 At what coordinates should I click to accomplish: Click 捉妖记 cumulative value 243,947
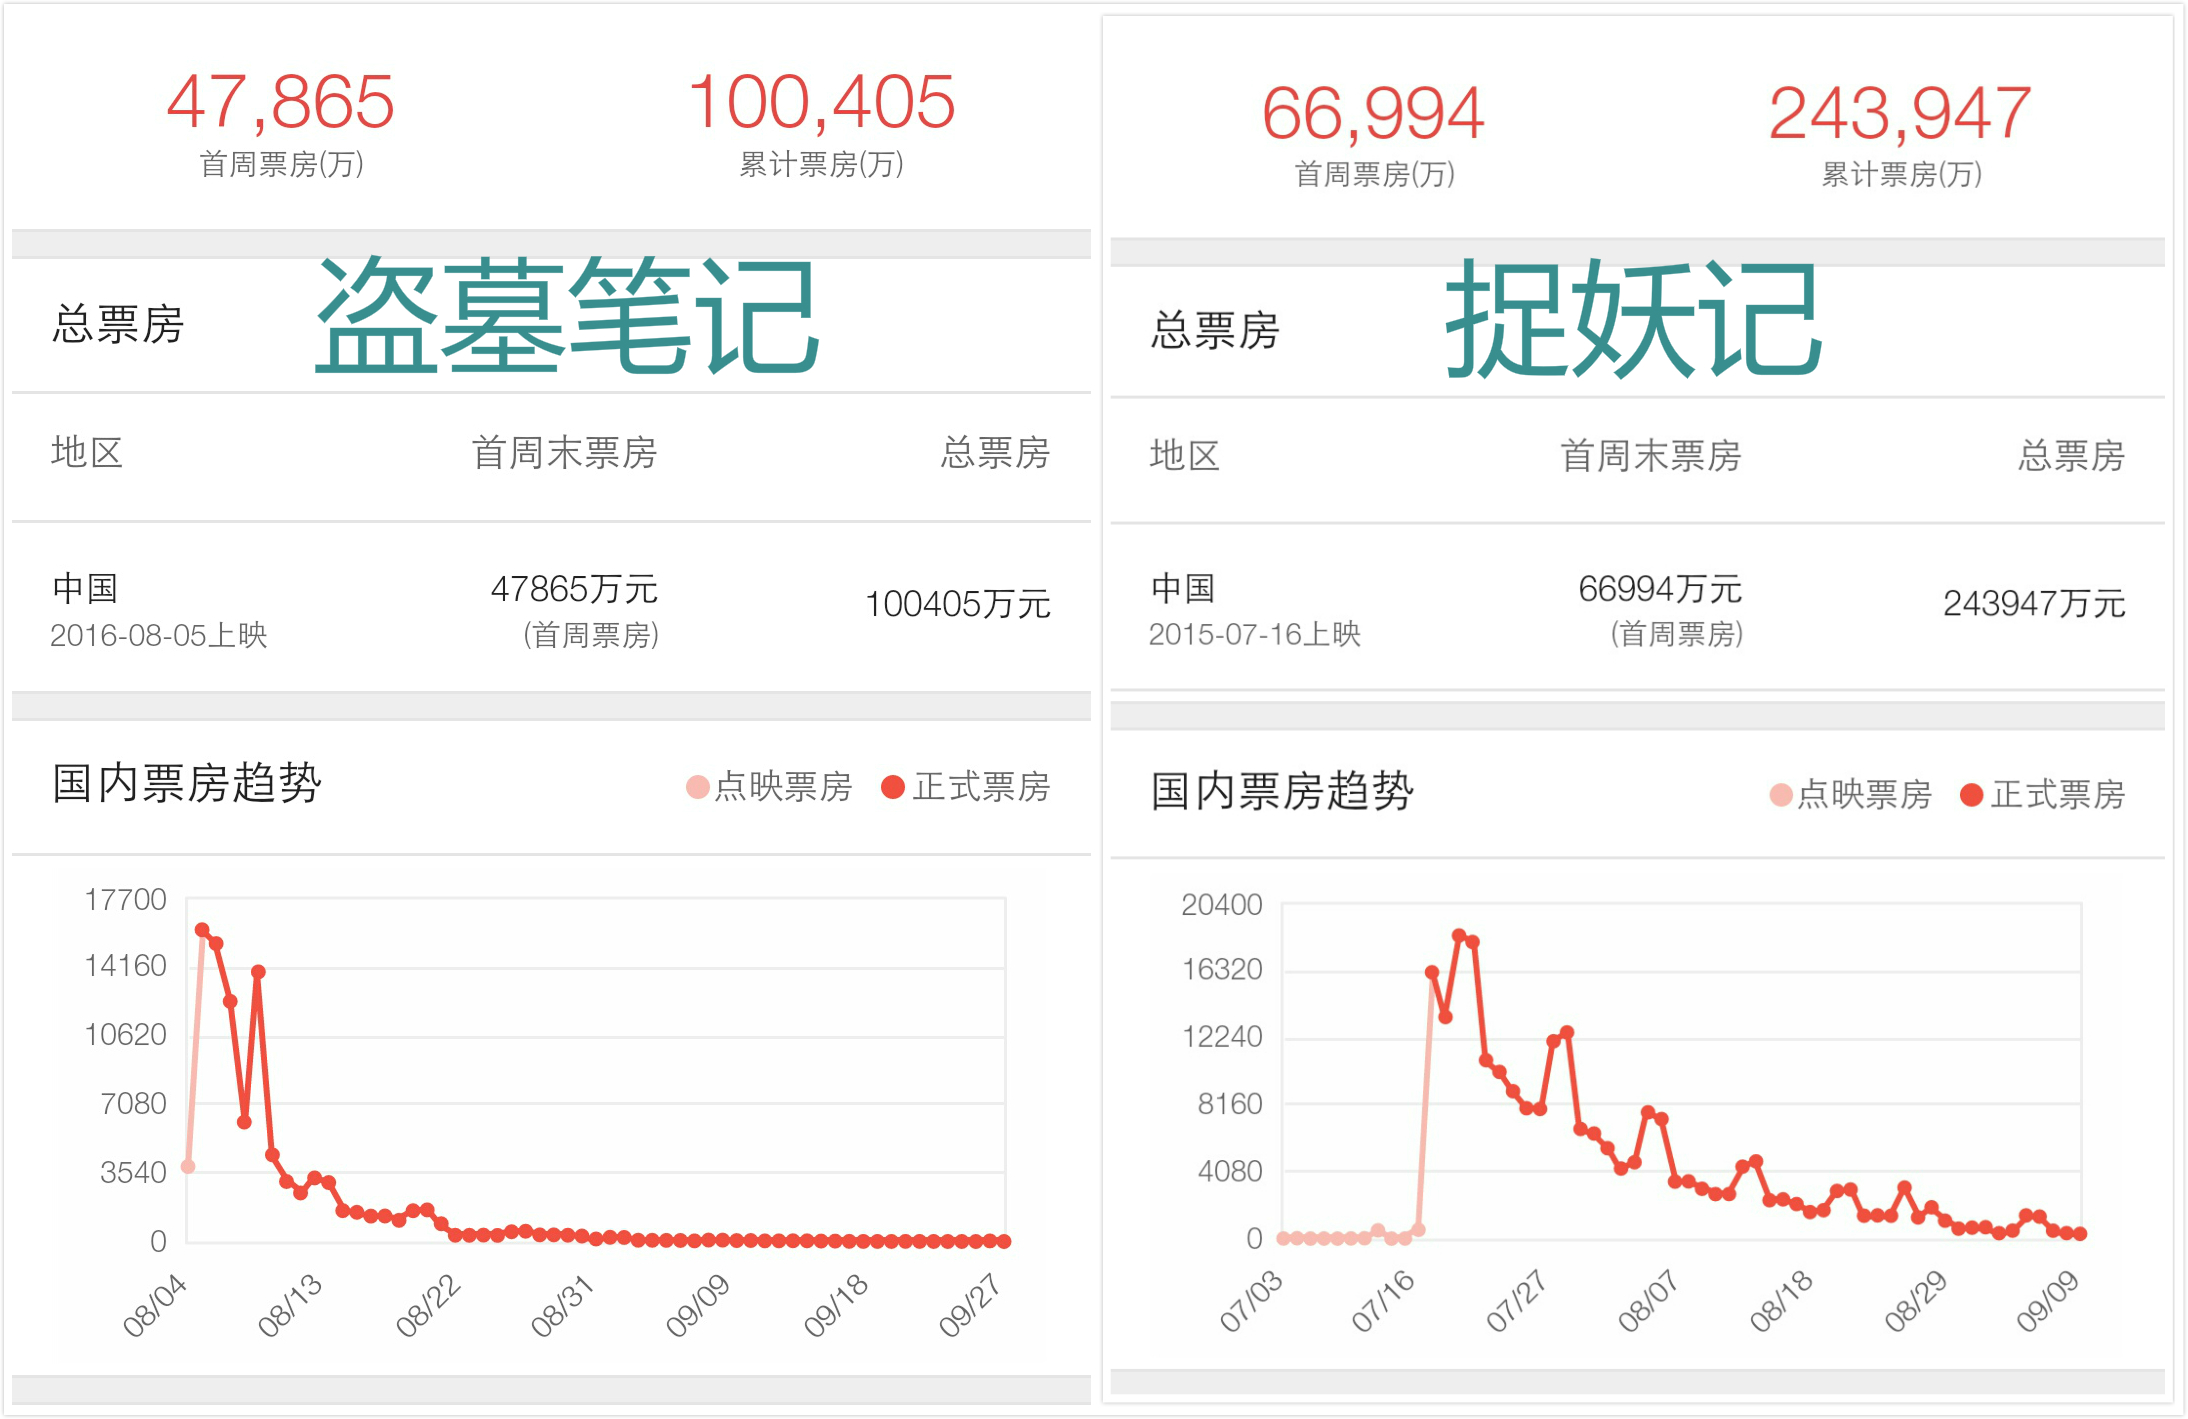1901,112
